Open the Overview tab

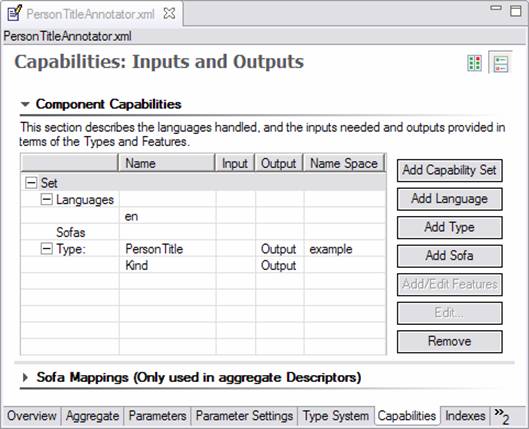[x=32, y=416]
